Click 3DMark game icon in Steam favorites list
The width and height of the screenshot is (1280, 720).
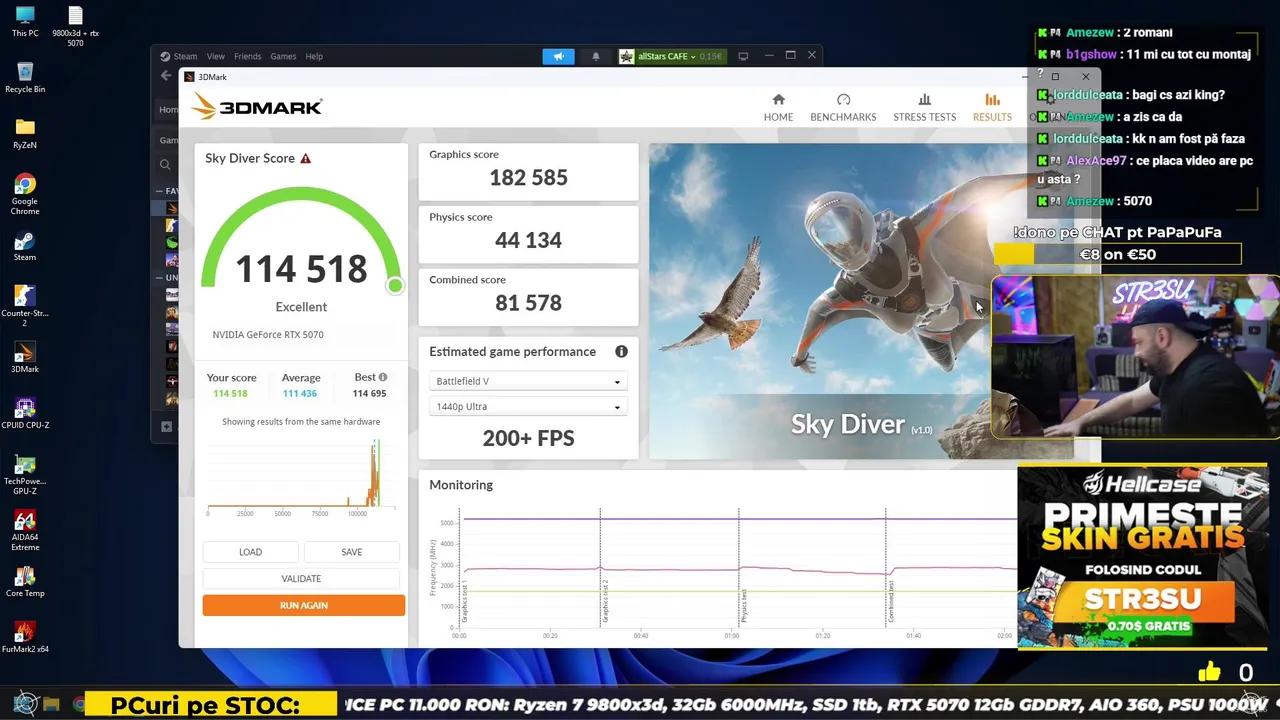tap(172, 208)
